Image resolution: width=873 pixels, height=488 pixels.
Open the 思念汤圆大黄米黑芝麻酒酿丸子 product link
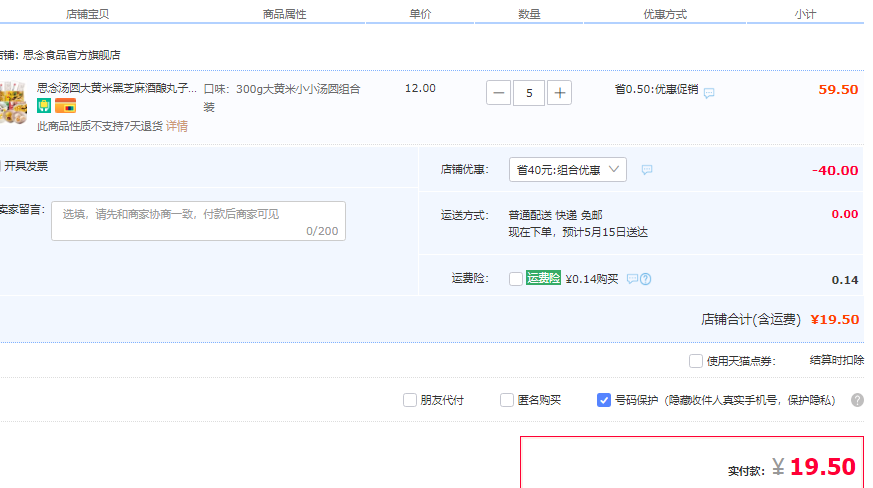click(x=117, y=88)
